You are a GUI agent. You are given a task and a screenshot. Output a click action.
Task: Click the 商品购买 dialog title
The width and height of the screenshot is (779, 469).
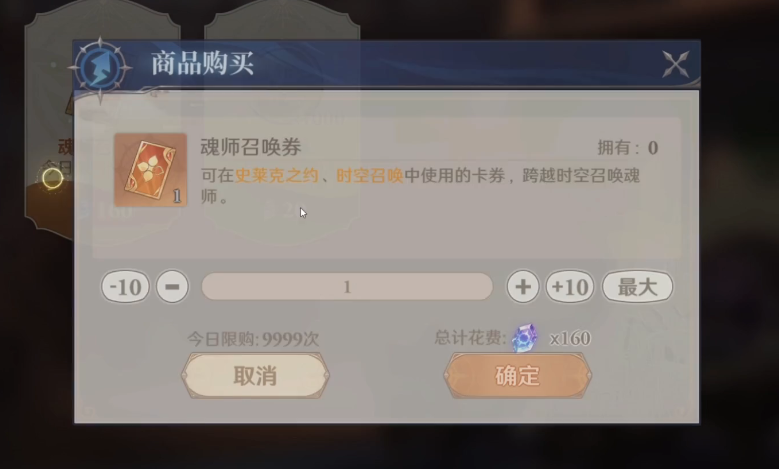(x=202, y=64)
